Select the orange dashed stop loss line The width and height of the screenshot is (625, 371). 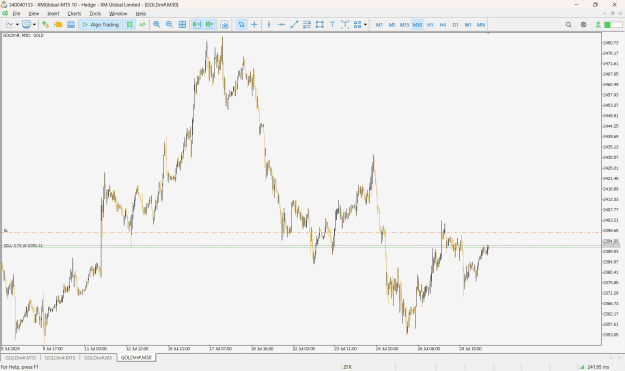click(301, 232)
